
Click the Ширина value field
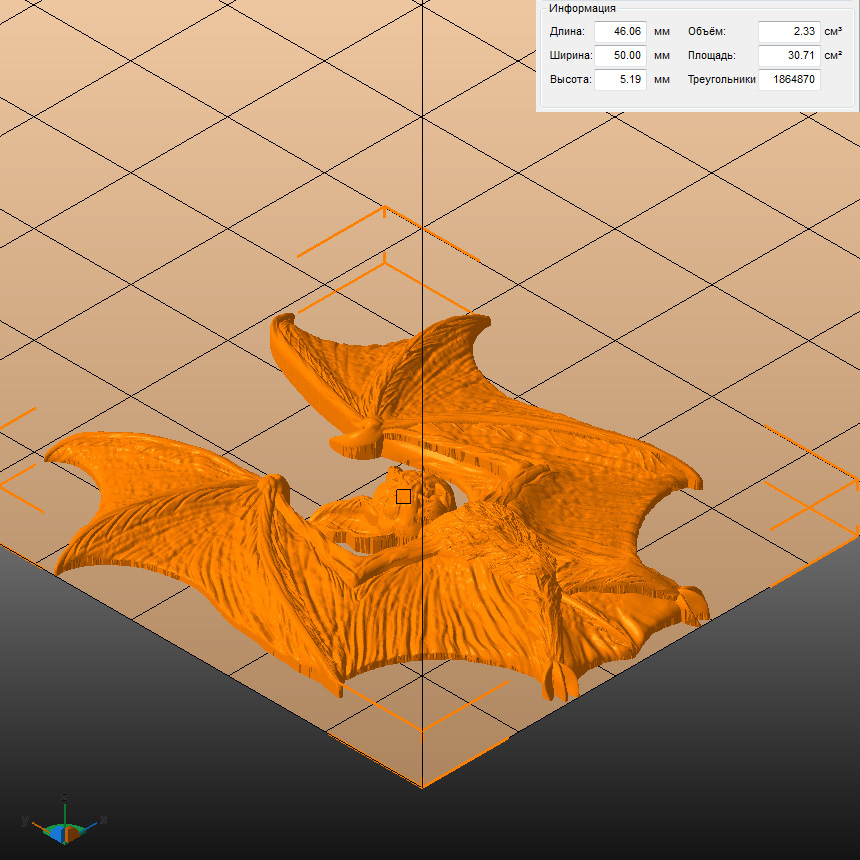[x=620, y=56]
